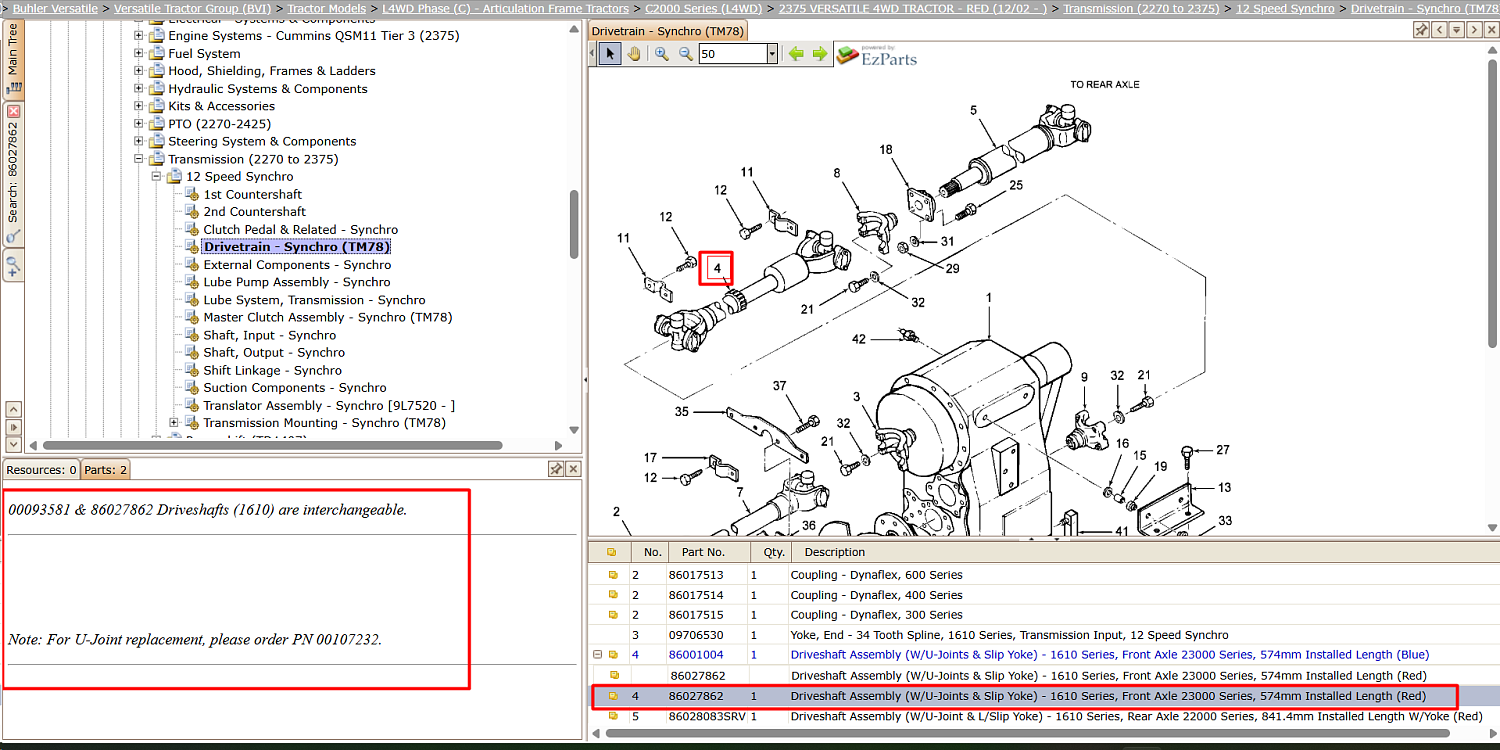Go to Versatile Tractor Group (BVI) breadcrumb
The image size is (1500, 750).
click(x=192, y=8)
